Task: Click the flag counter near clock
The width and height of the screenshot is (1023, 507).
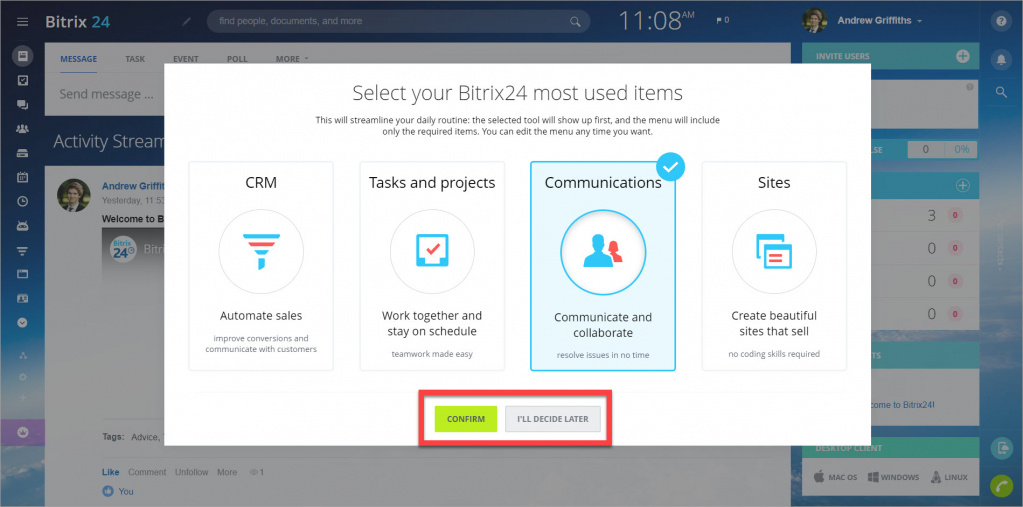Action: pyautogui.click(x=722, y=20)
